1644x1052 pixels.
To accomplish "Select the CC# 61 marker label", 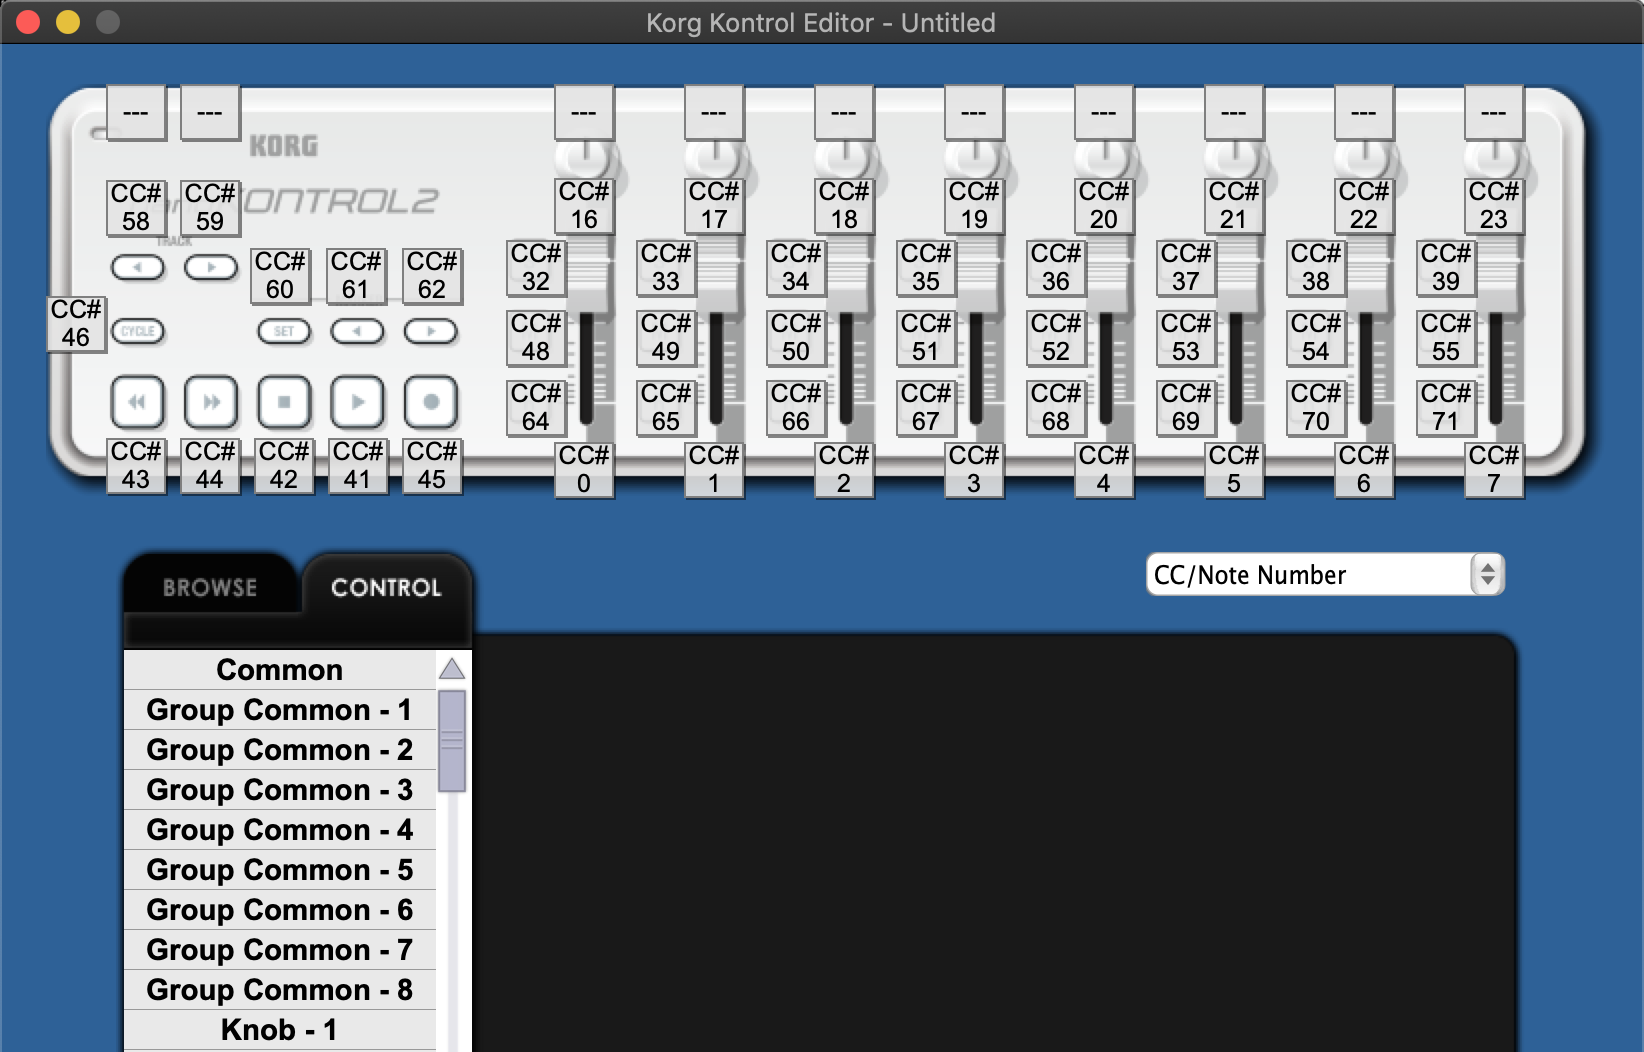I will tap(356, 276).
